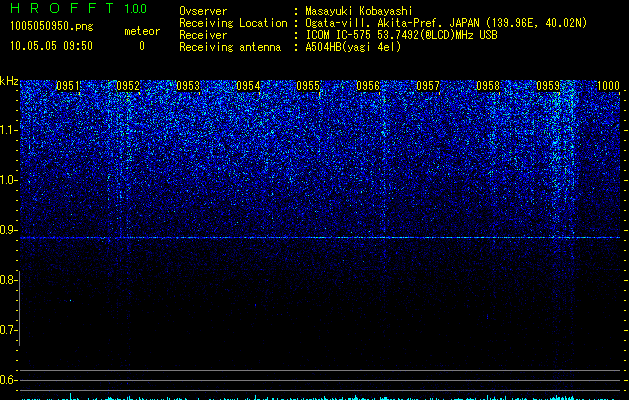629x400 pixels.
Task: Click the A504HB(yagi 4el) antenna value
Action: tap(353, 47)
